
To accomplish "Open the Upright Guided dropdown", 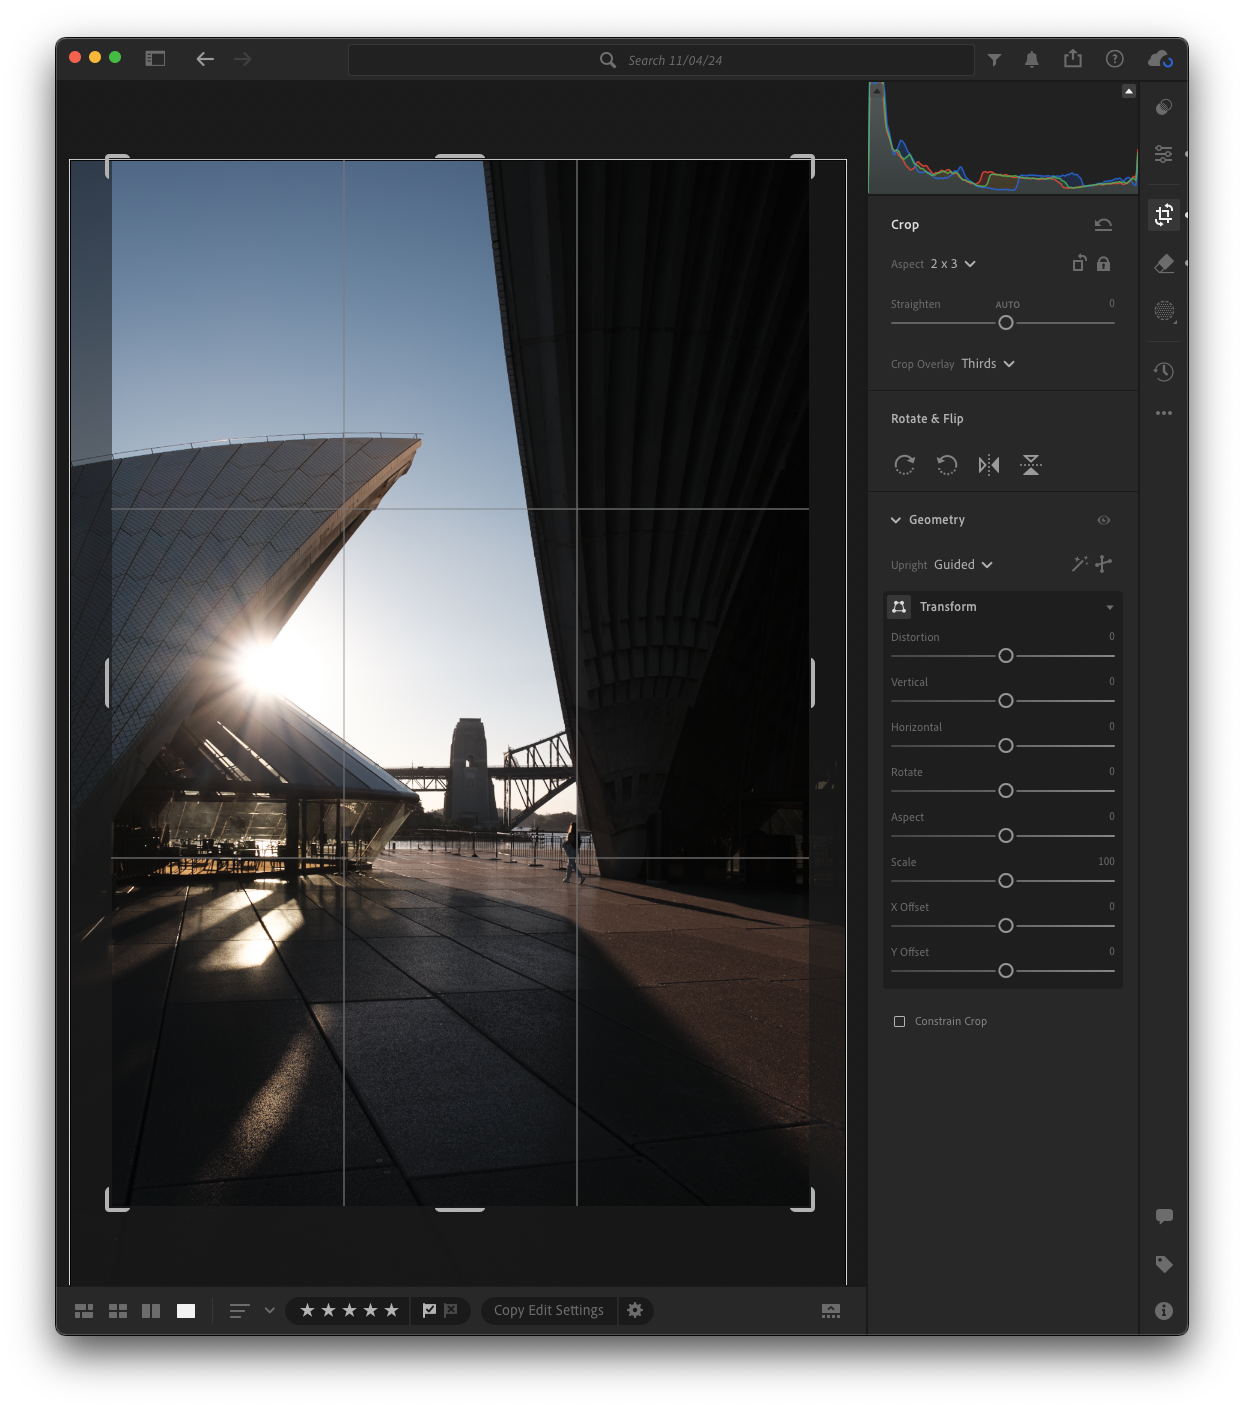I will coord(963,565).
